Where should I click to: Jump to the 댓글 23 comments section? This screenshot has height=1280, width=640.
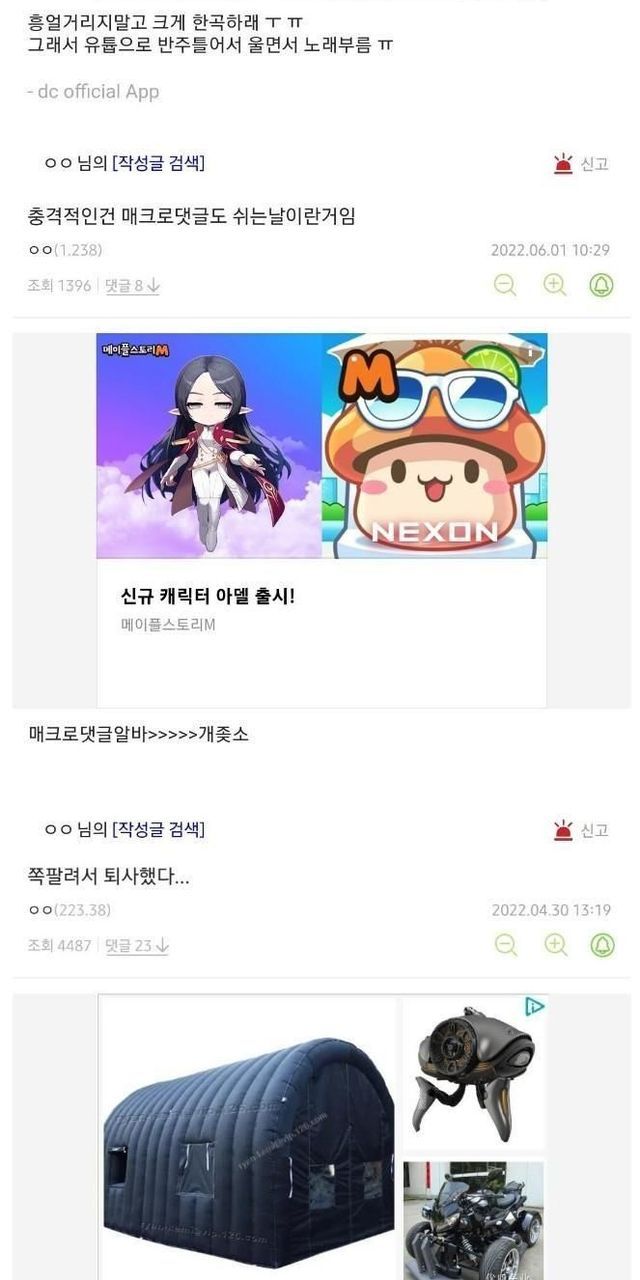pos(137,946)
